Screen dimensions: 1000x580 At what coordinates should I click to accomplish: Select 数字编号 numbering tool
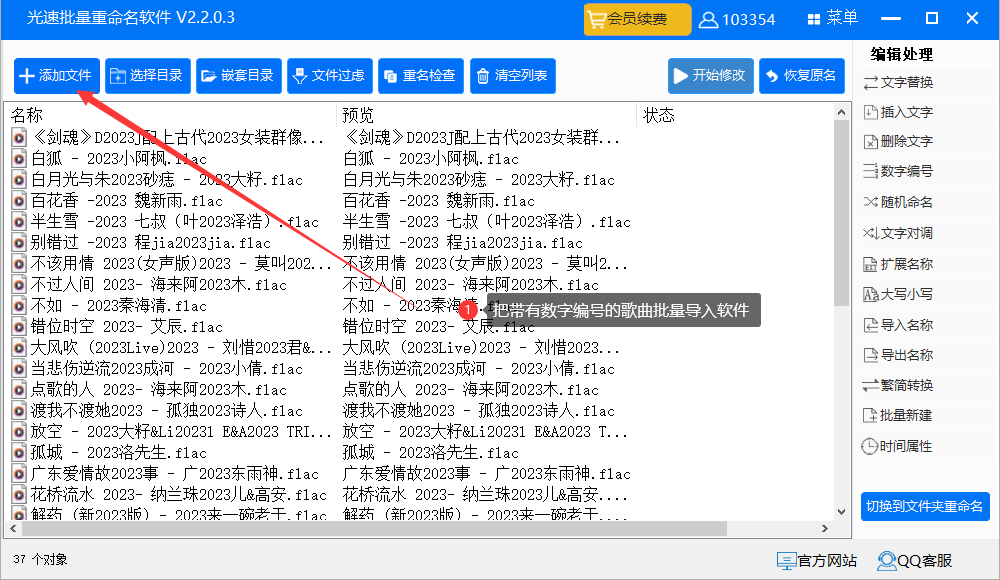(x=898, y=171)
